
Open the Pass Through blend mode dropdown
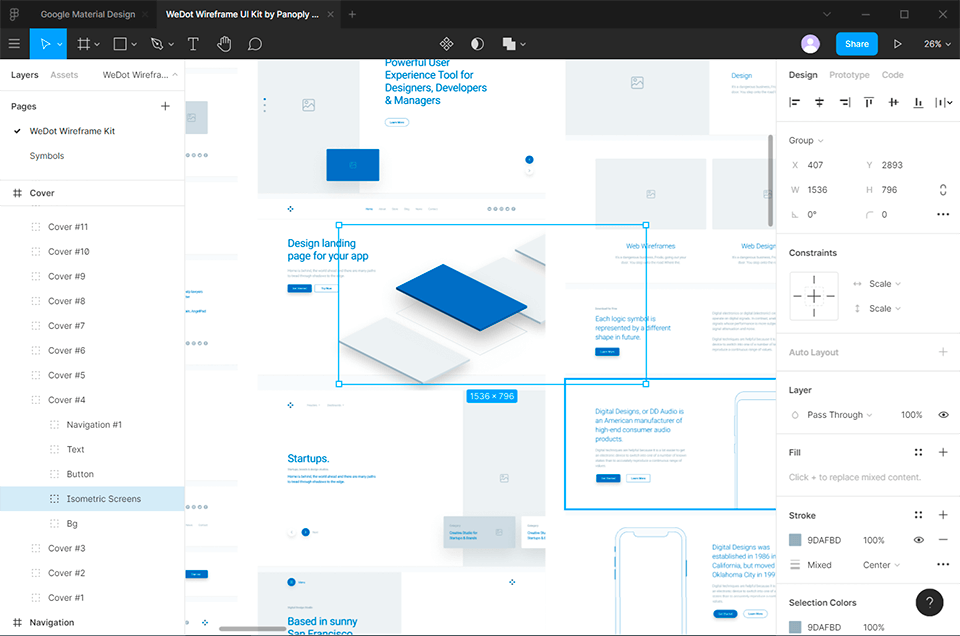(x=837, y=414)
